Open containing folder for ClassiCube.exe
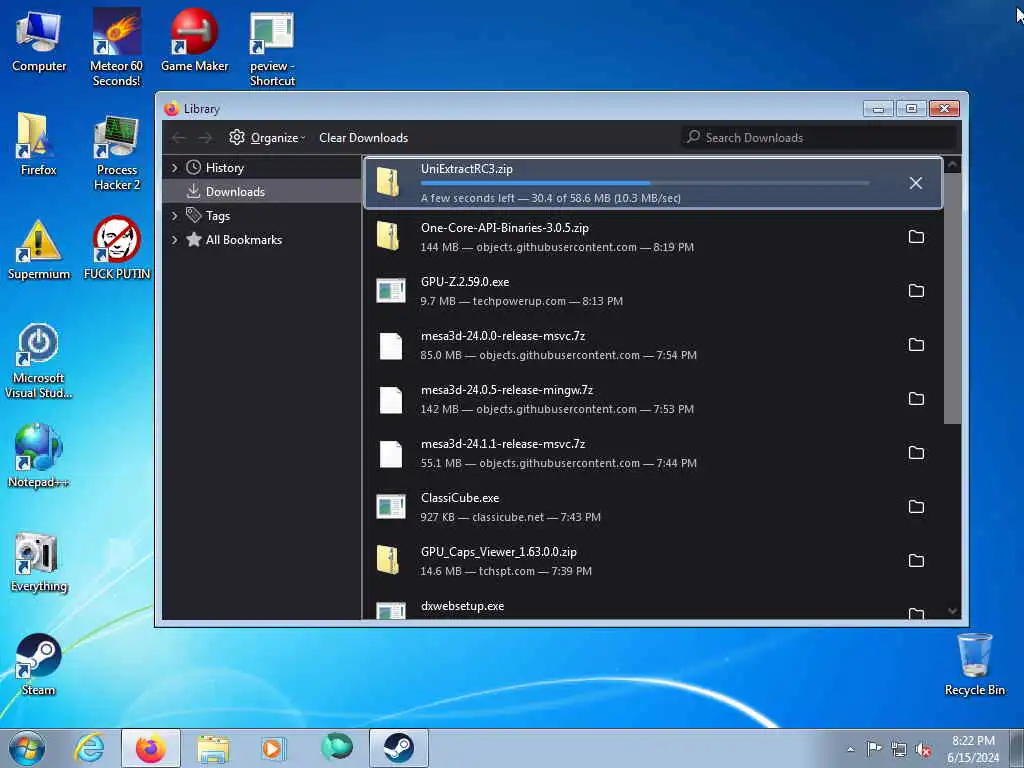This screenshot has height=768, width=1024. tap(916, 507)
